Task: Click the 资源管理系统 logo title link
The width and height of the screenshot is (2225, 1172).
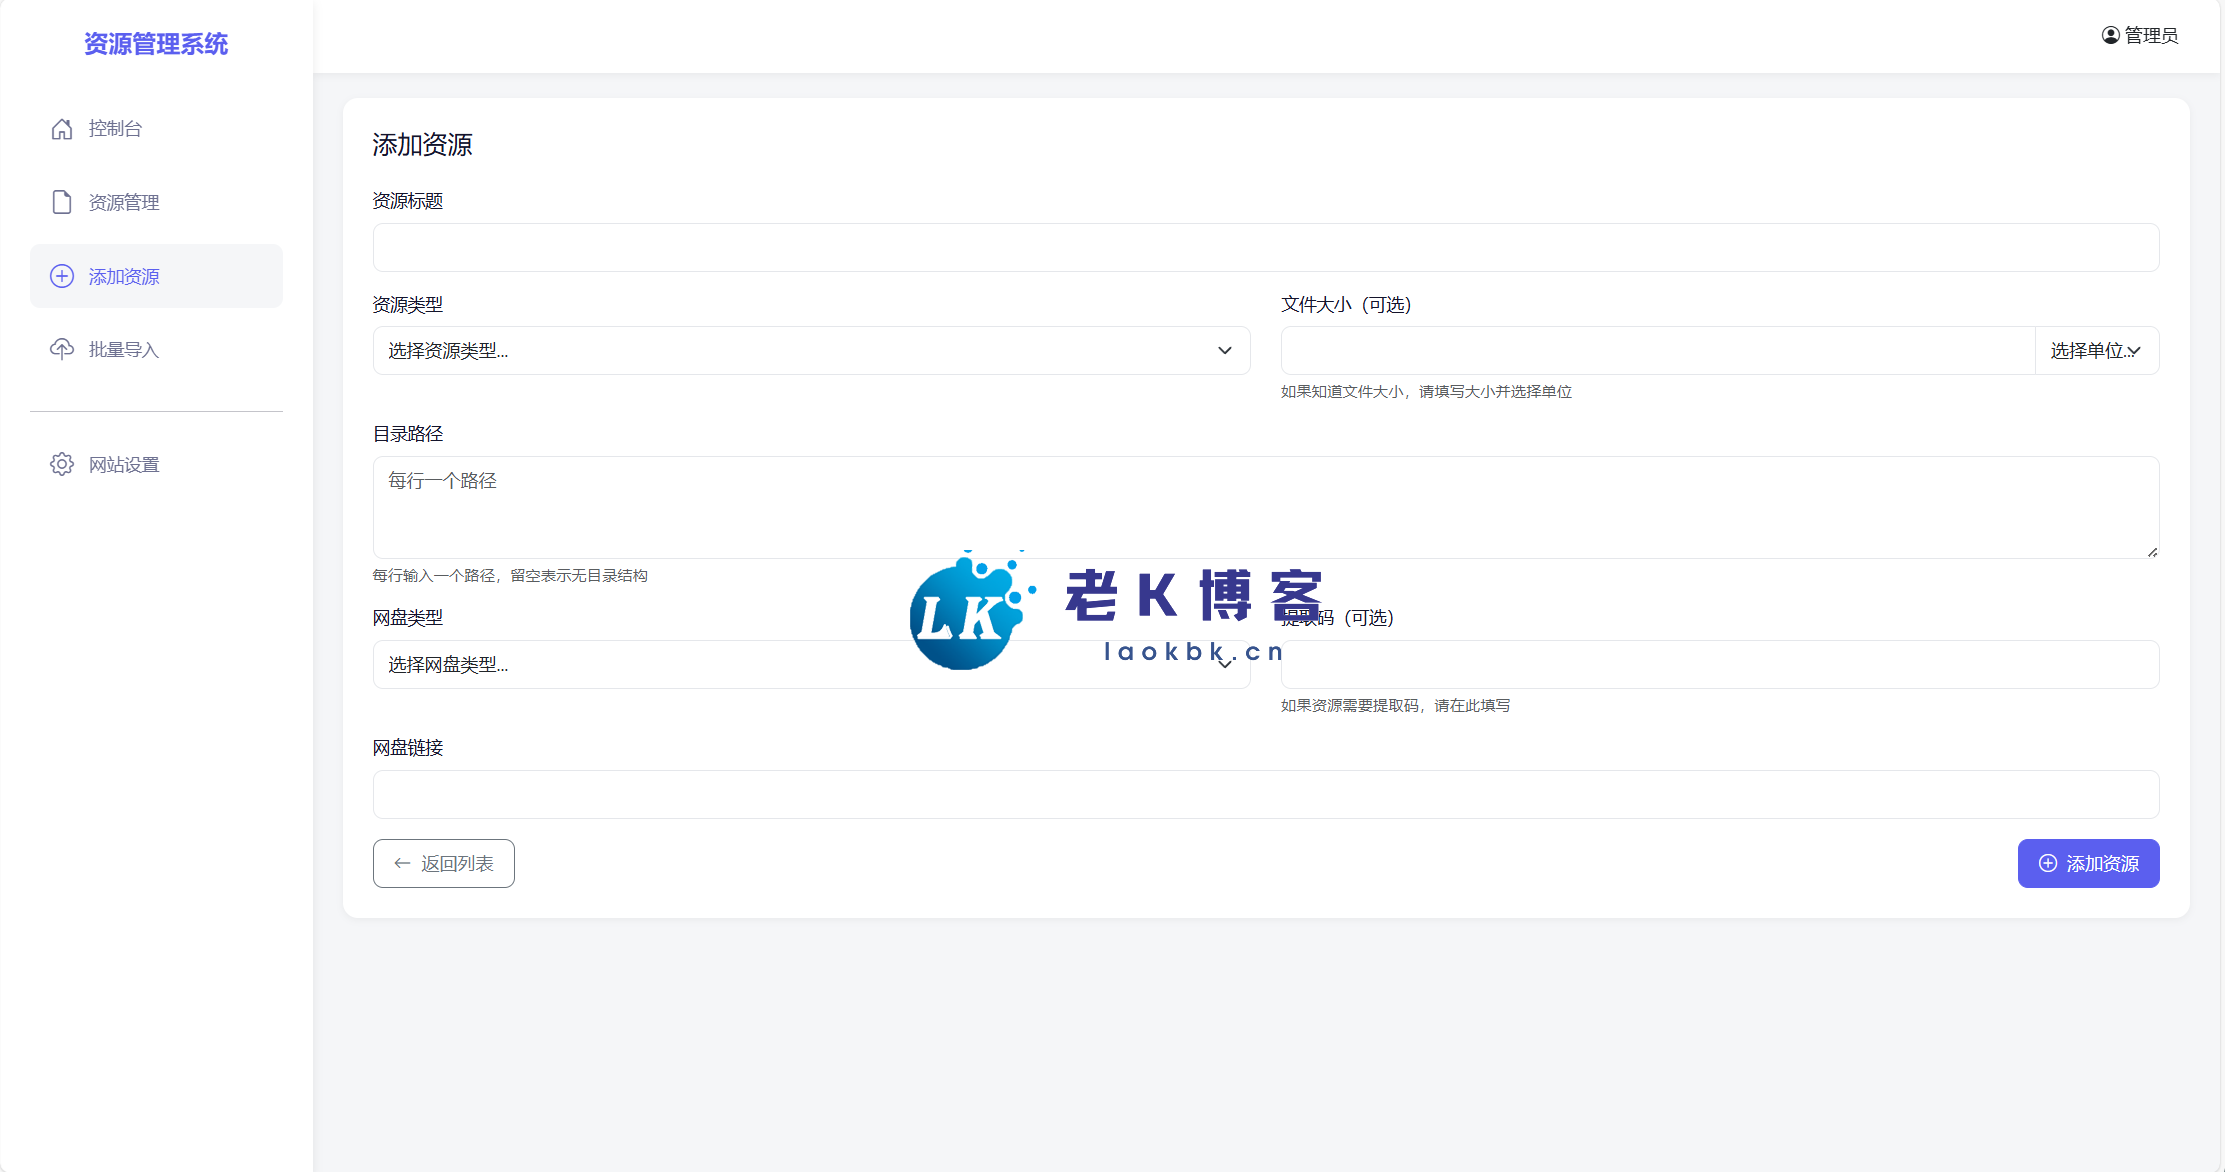Action: (156, 44)
